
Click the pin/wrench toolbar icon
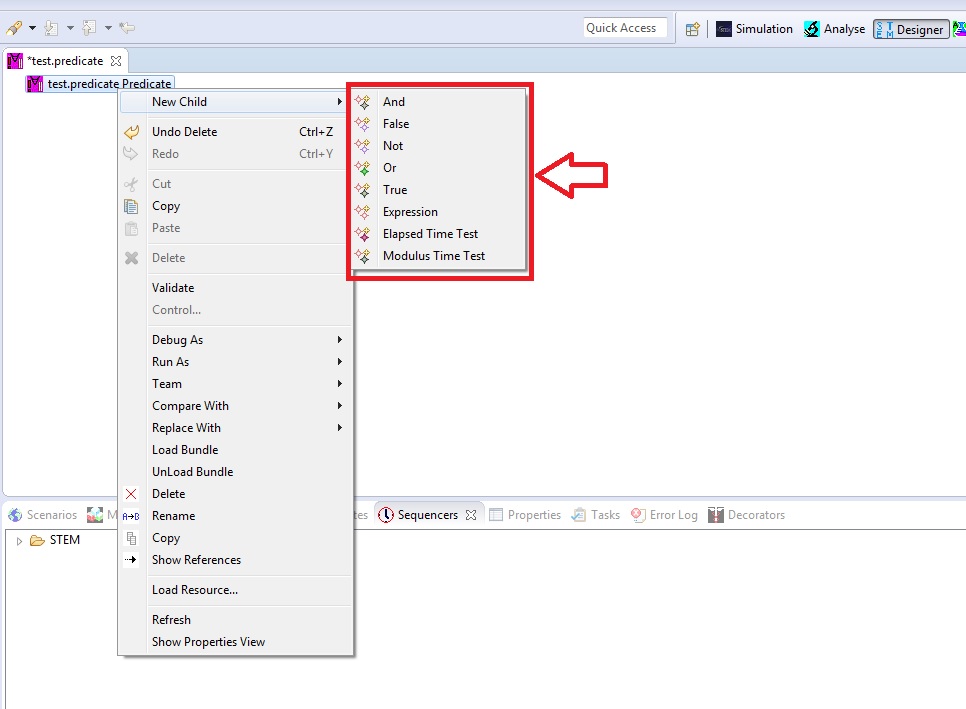pos(14,28)
